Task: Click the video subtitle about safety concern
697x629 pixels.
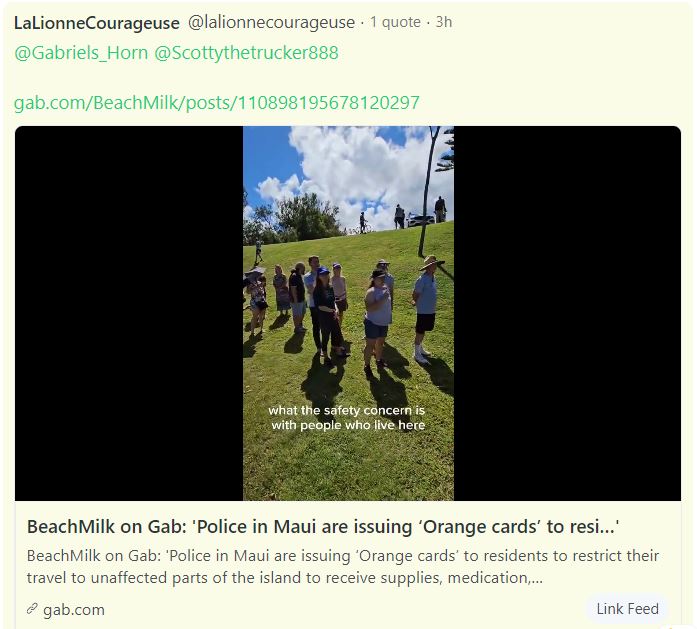Action: (347, 417)
